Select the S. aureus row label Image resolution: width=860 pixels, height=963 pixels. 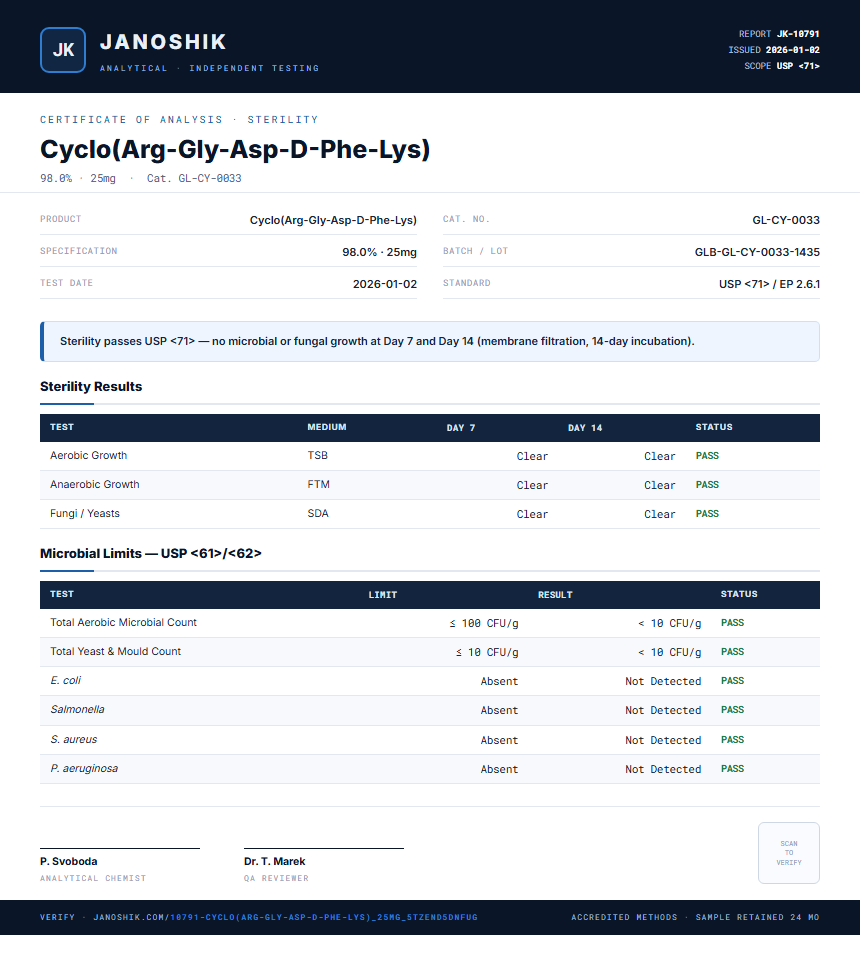tap(74, 739)
